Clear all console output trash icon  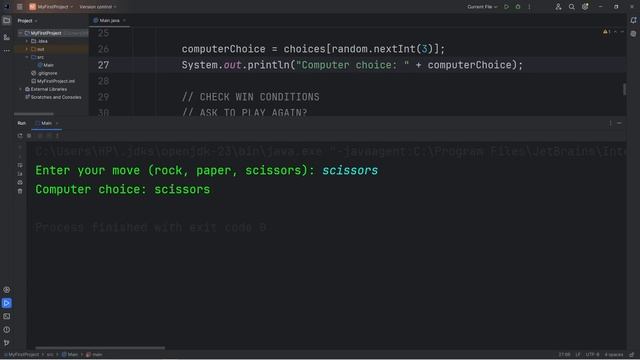click(x=20, y=191)
